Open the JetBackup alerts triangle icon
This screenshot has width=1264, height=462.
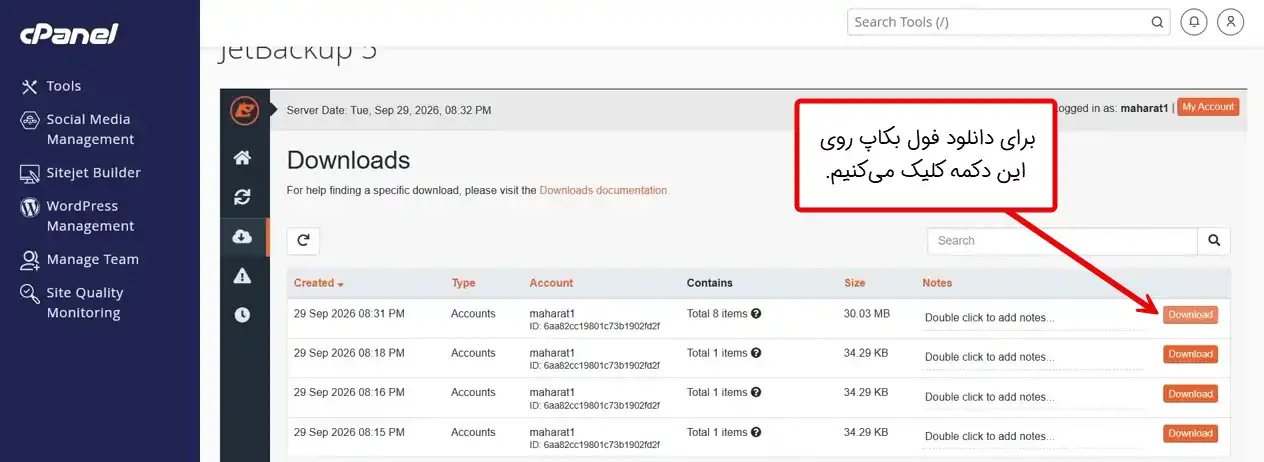click(x=242, y=276)
